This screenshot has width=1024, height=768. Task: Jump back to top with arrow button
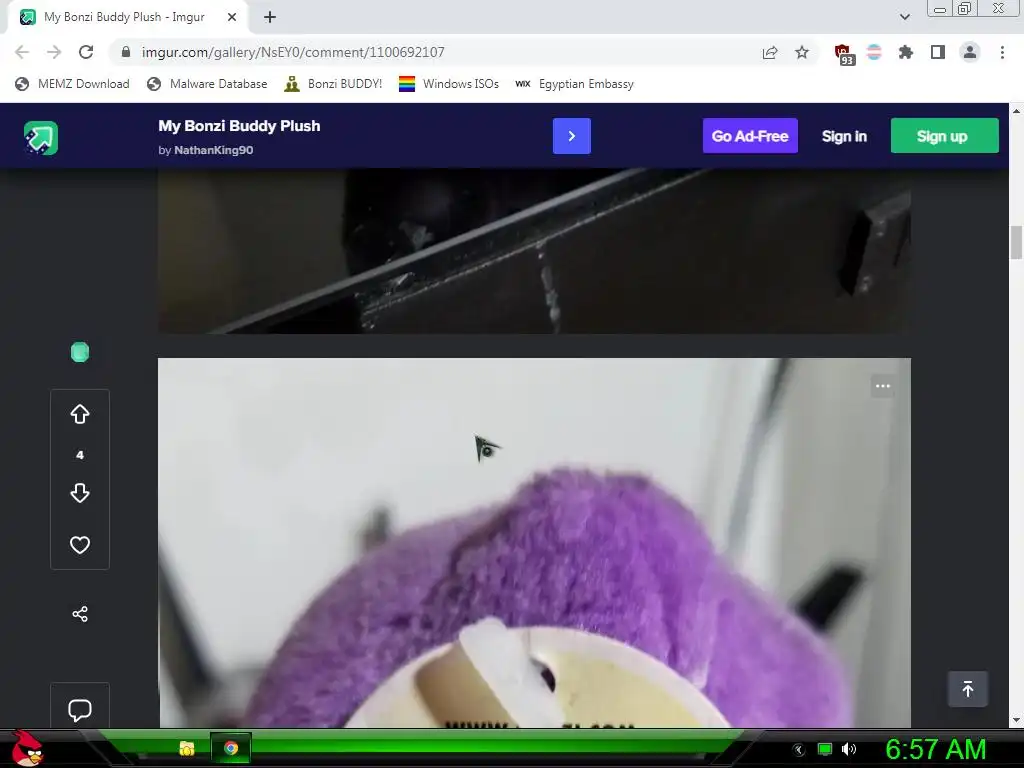[968, 689]
